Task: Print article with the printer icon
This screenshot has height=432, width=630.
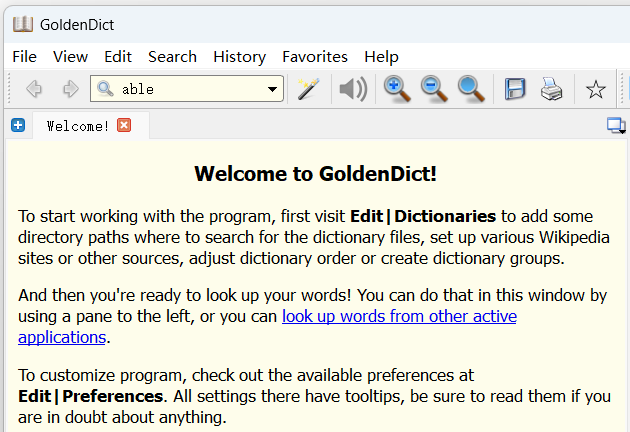Action: click(x=551, y=90)
